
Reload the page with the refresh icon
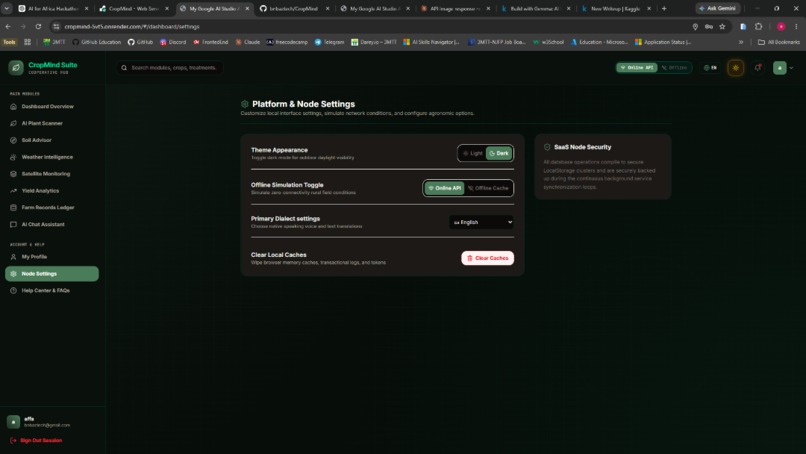(38, 26)
